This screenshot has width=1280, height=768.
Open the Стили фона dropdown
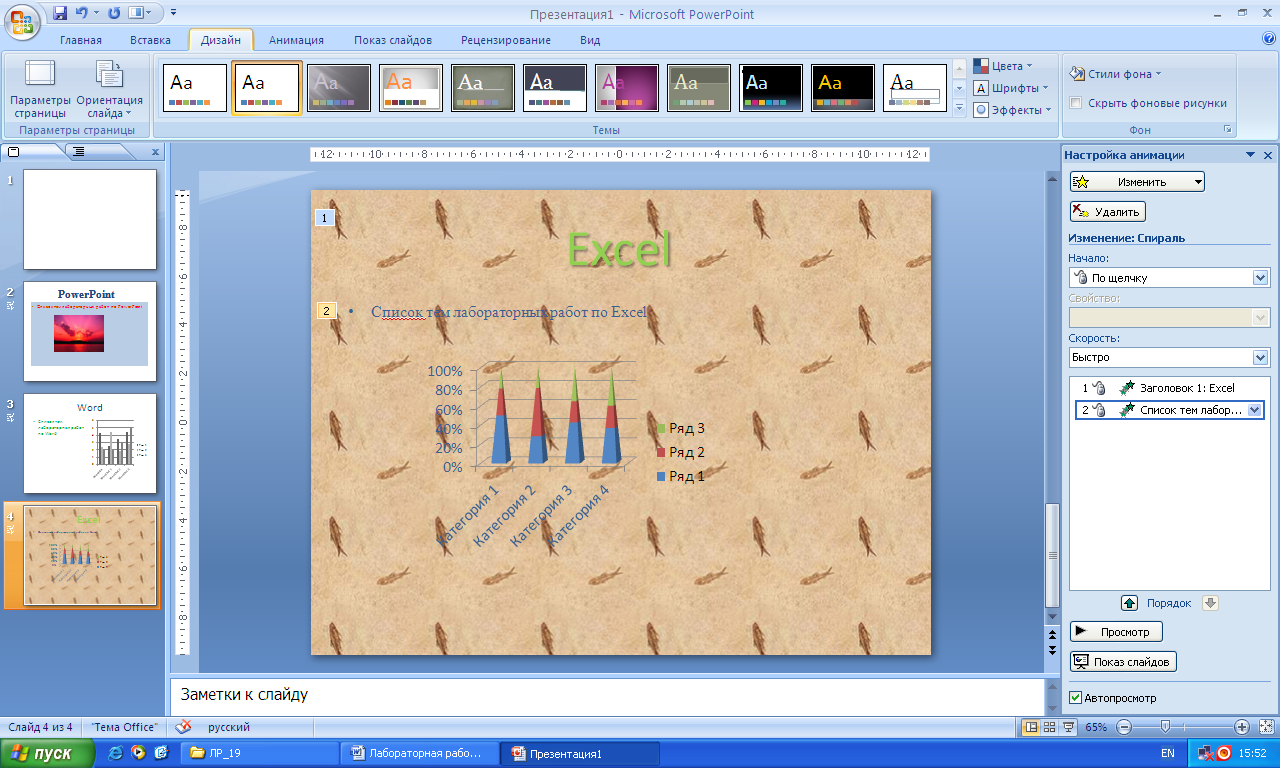pyautogui.click(x=1115, y=74)
